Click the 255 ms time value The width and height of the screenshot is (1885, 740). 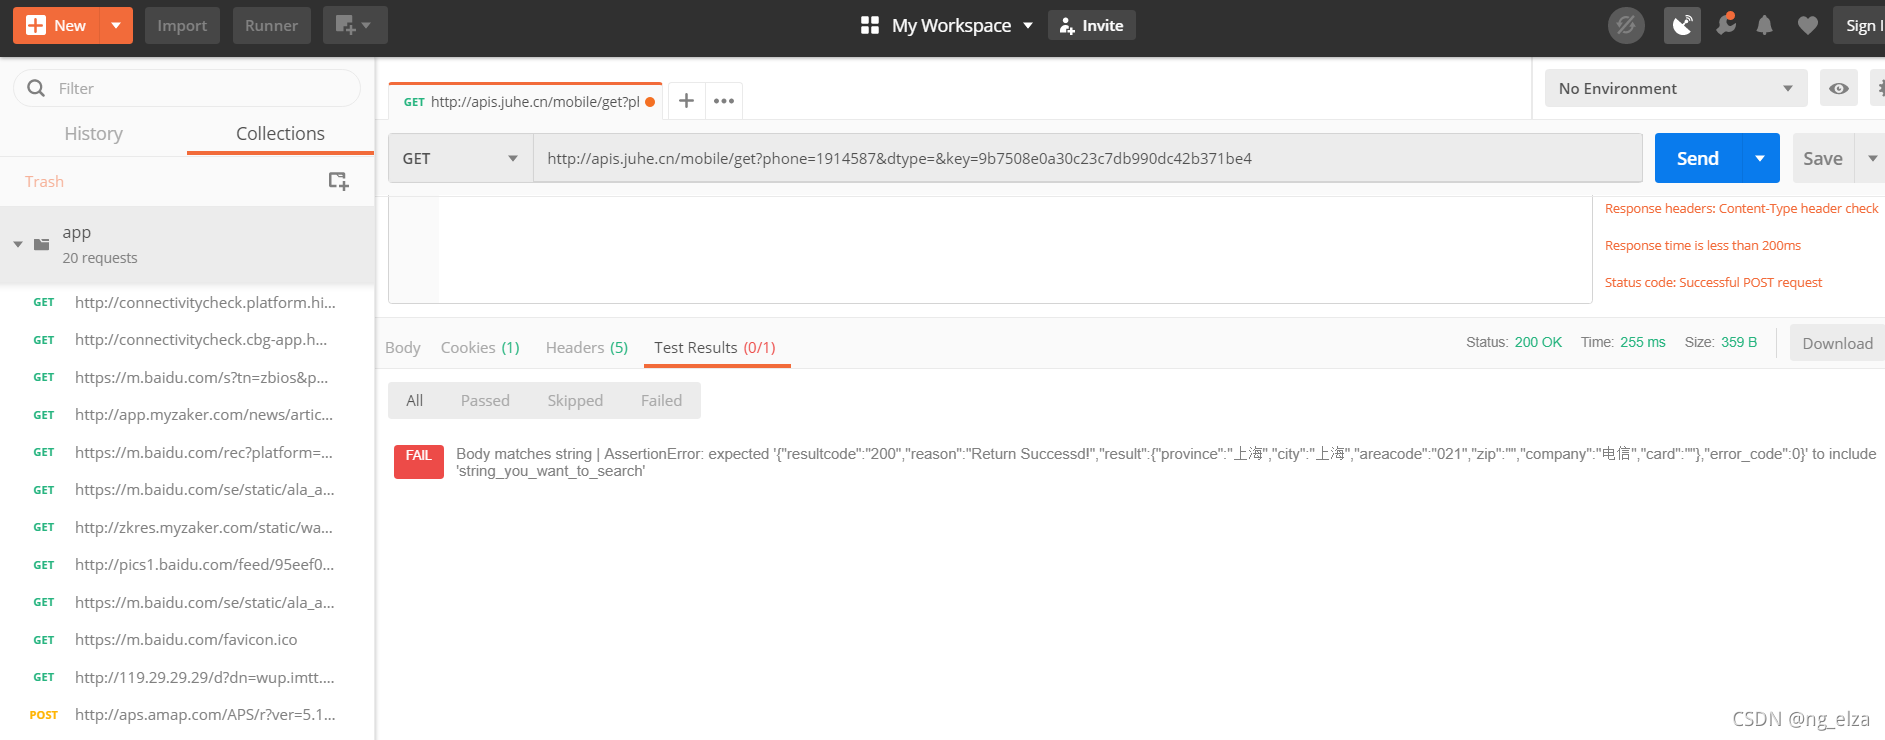(1642, 342)
